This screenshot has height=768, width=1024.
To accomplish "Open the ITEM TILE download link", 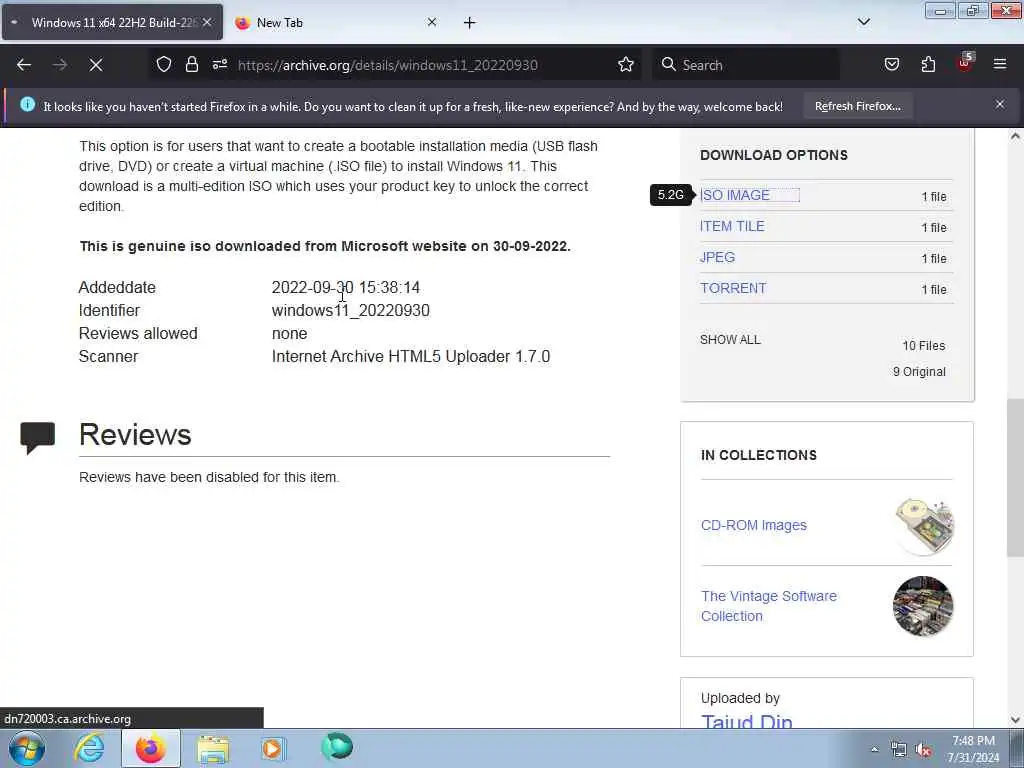I will 732,226.
